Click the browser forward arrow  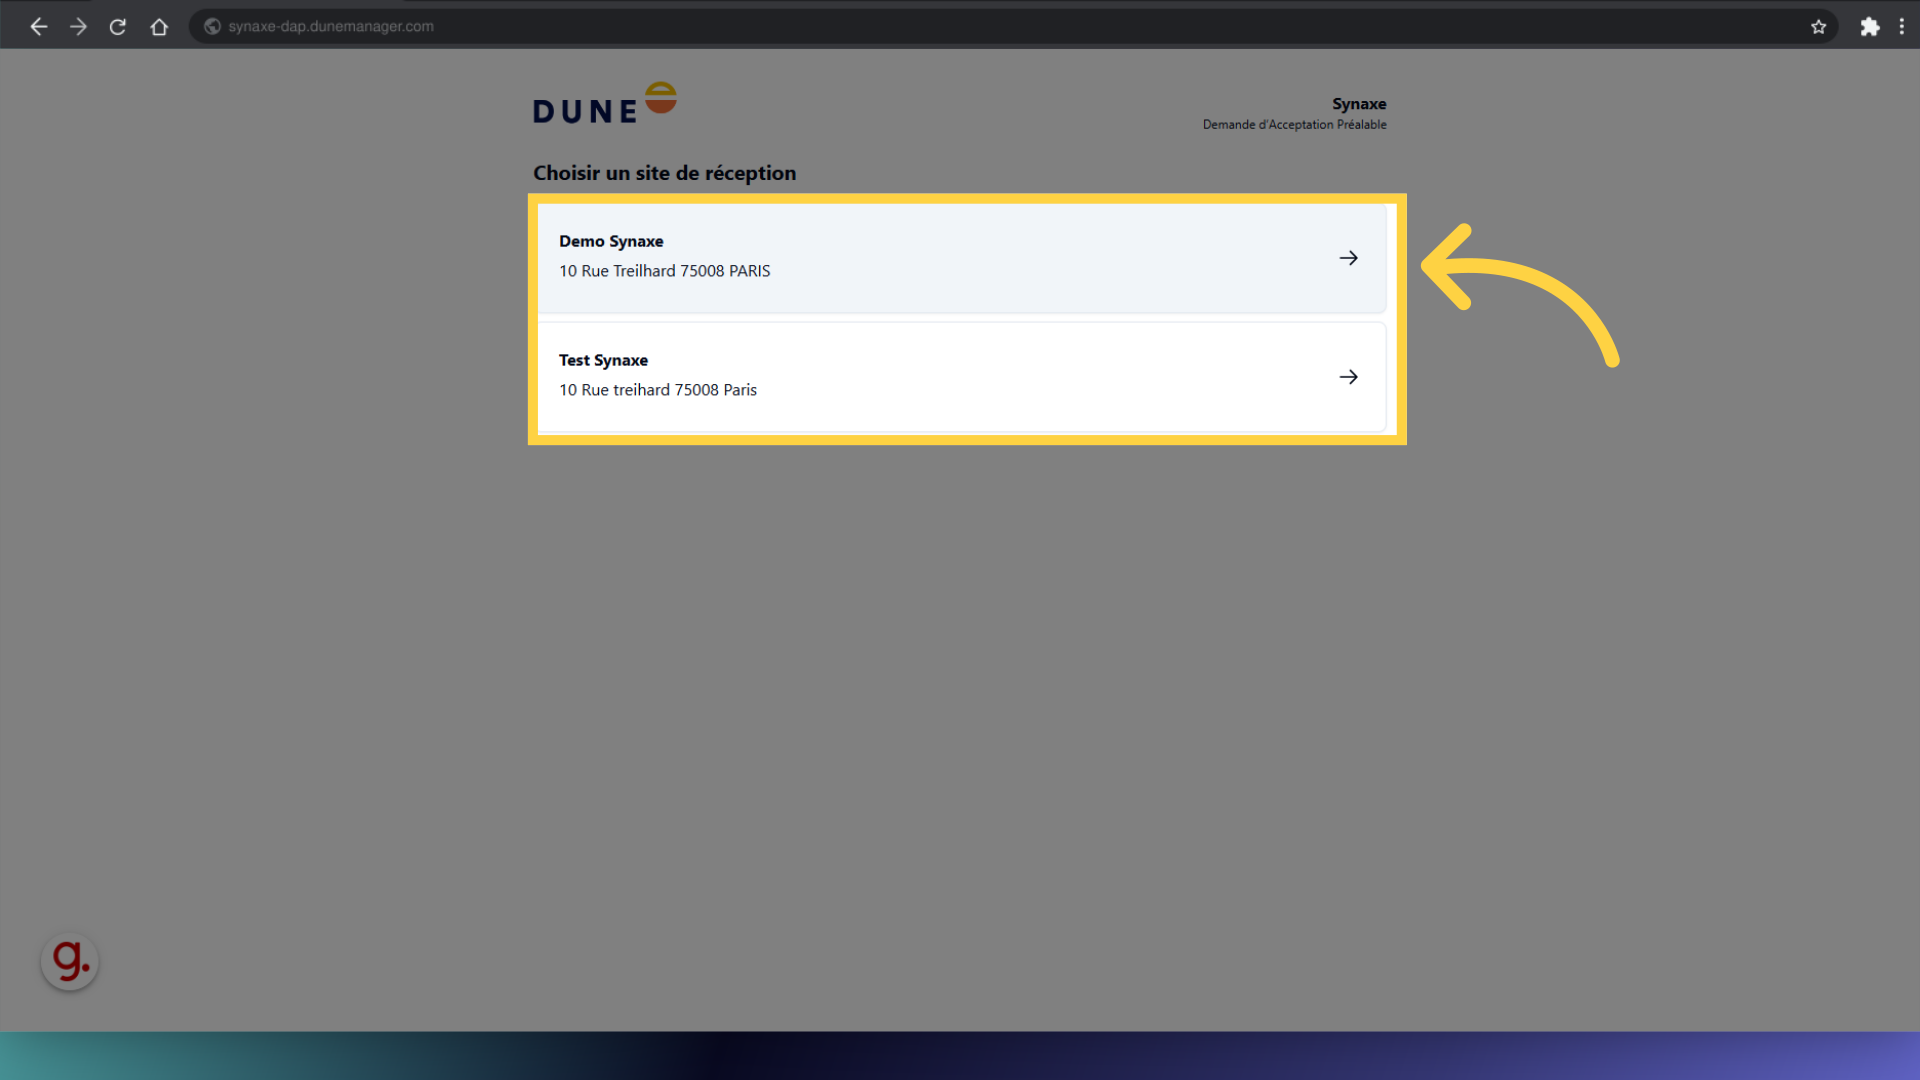[x=78, y=27]
